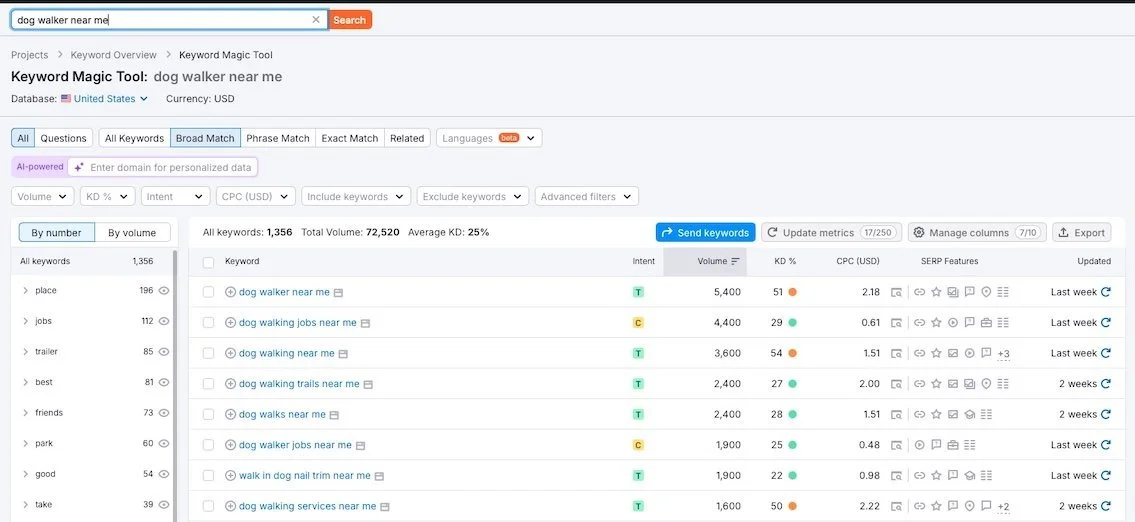Viewport: 1135px width, 522px height.
Task: Check the box for 'dog walking near me'
Action: click(x=208, y=353)
